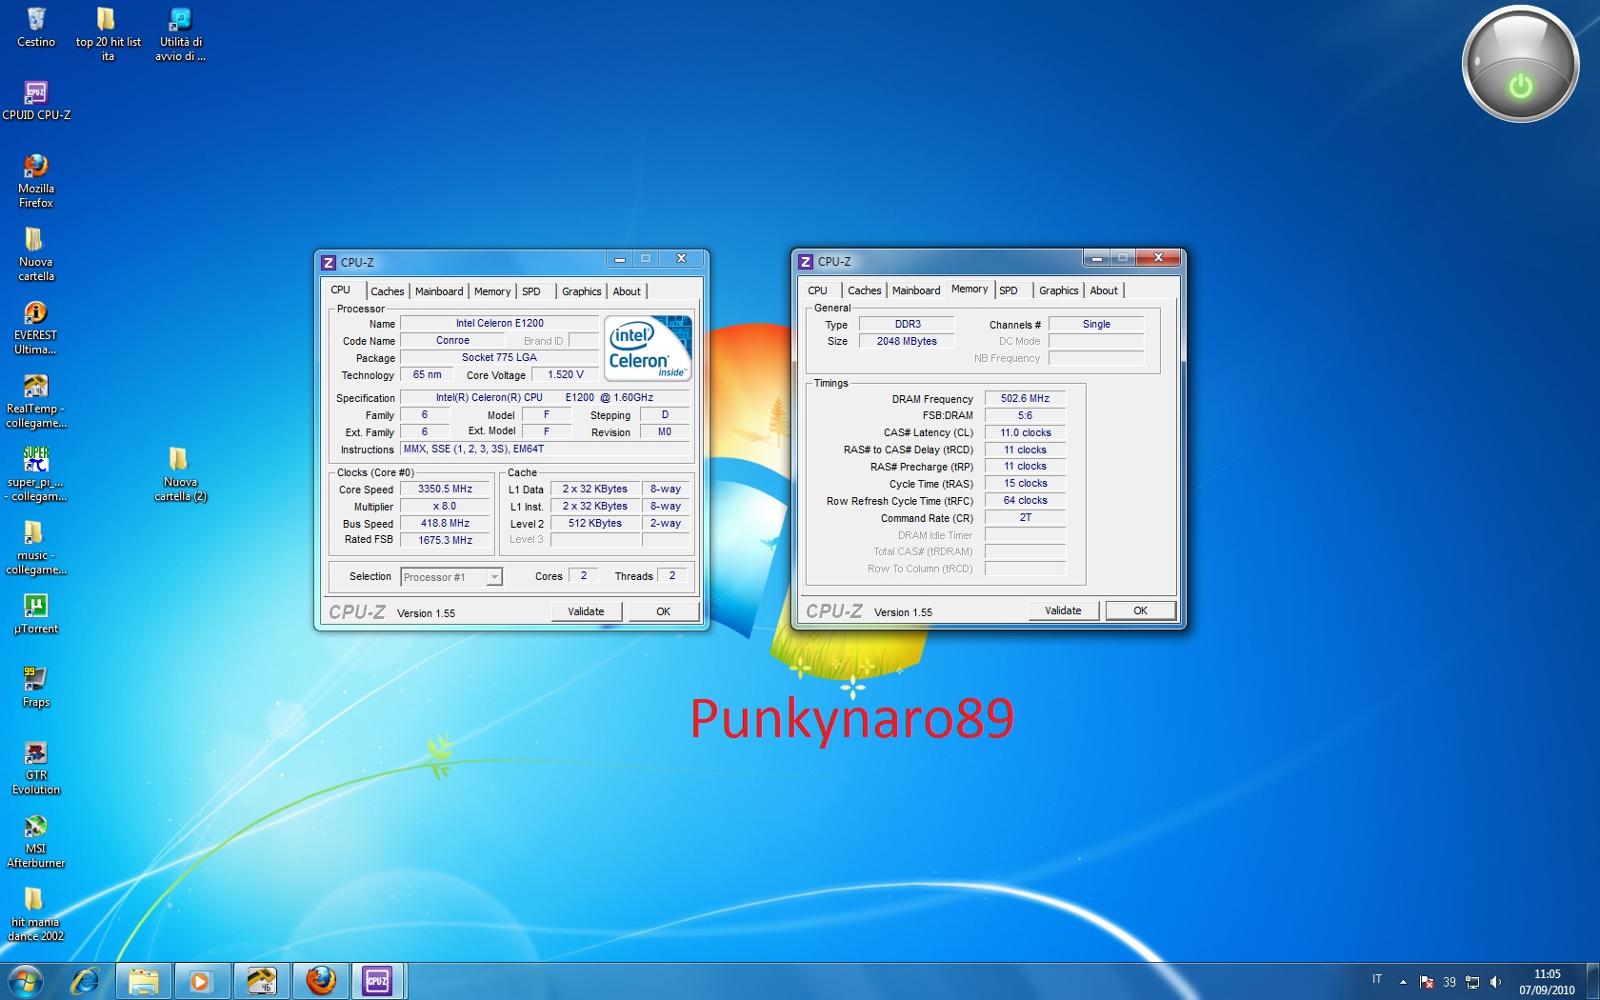Open Internet Explorer from the taskbar
1600x1000 pixels.
tap(85, 981)
